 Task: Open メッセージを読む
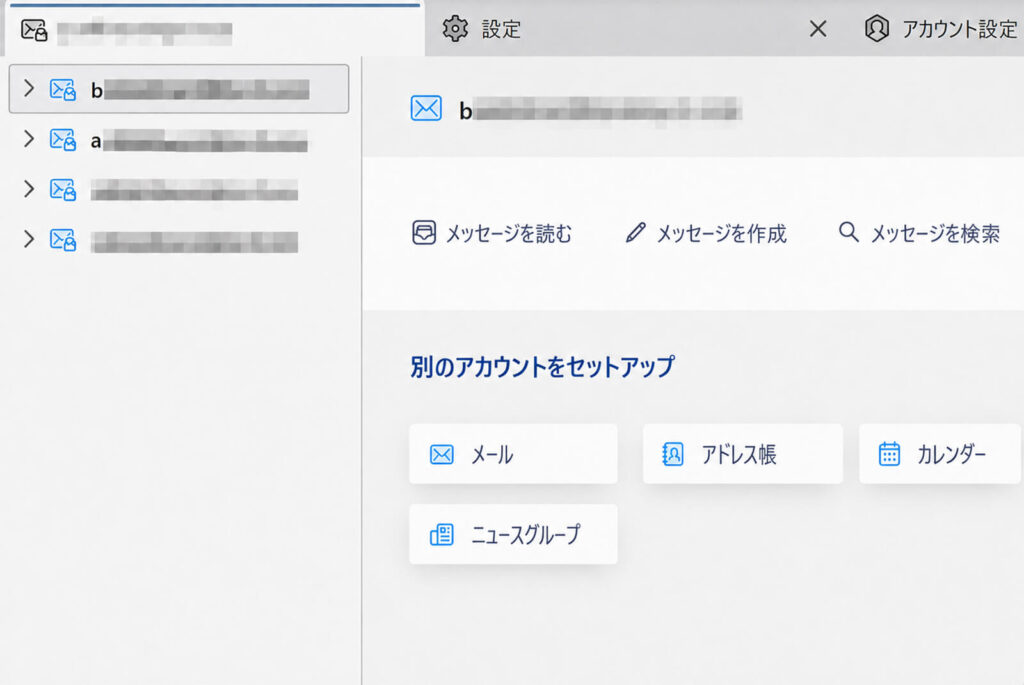tap(492, 233)
